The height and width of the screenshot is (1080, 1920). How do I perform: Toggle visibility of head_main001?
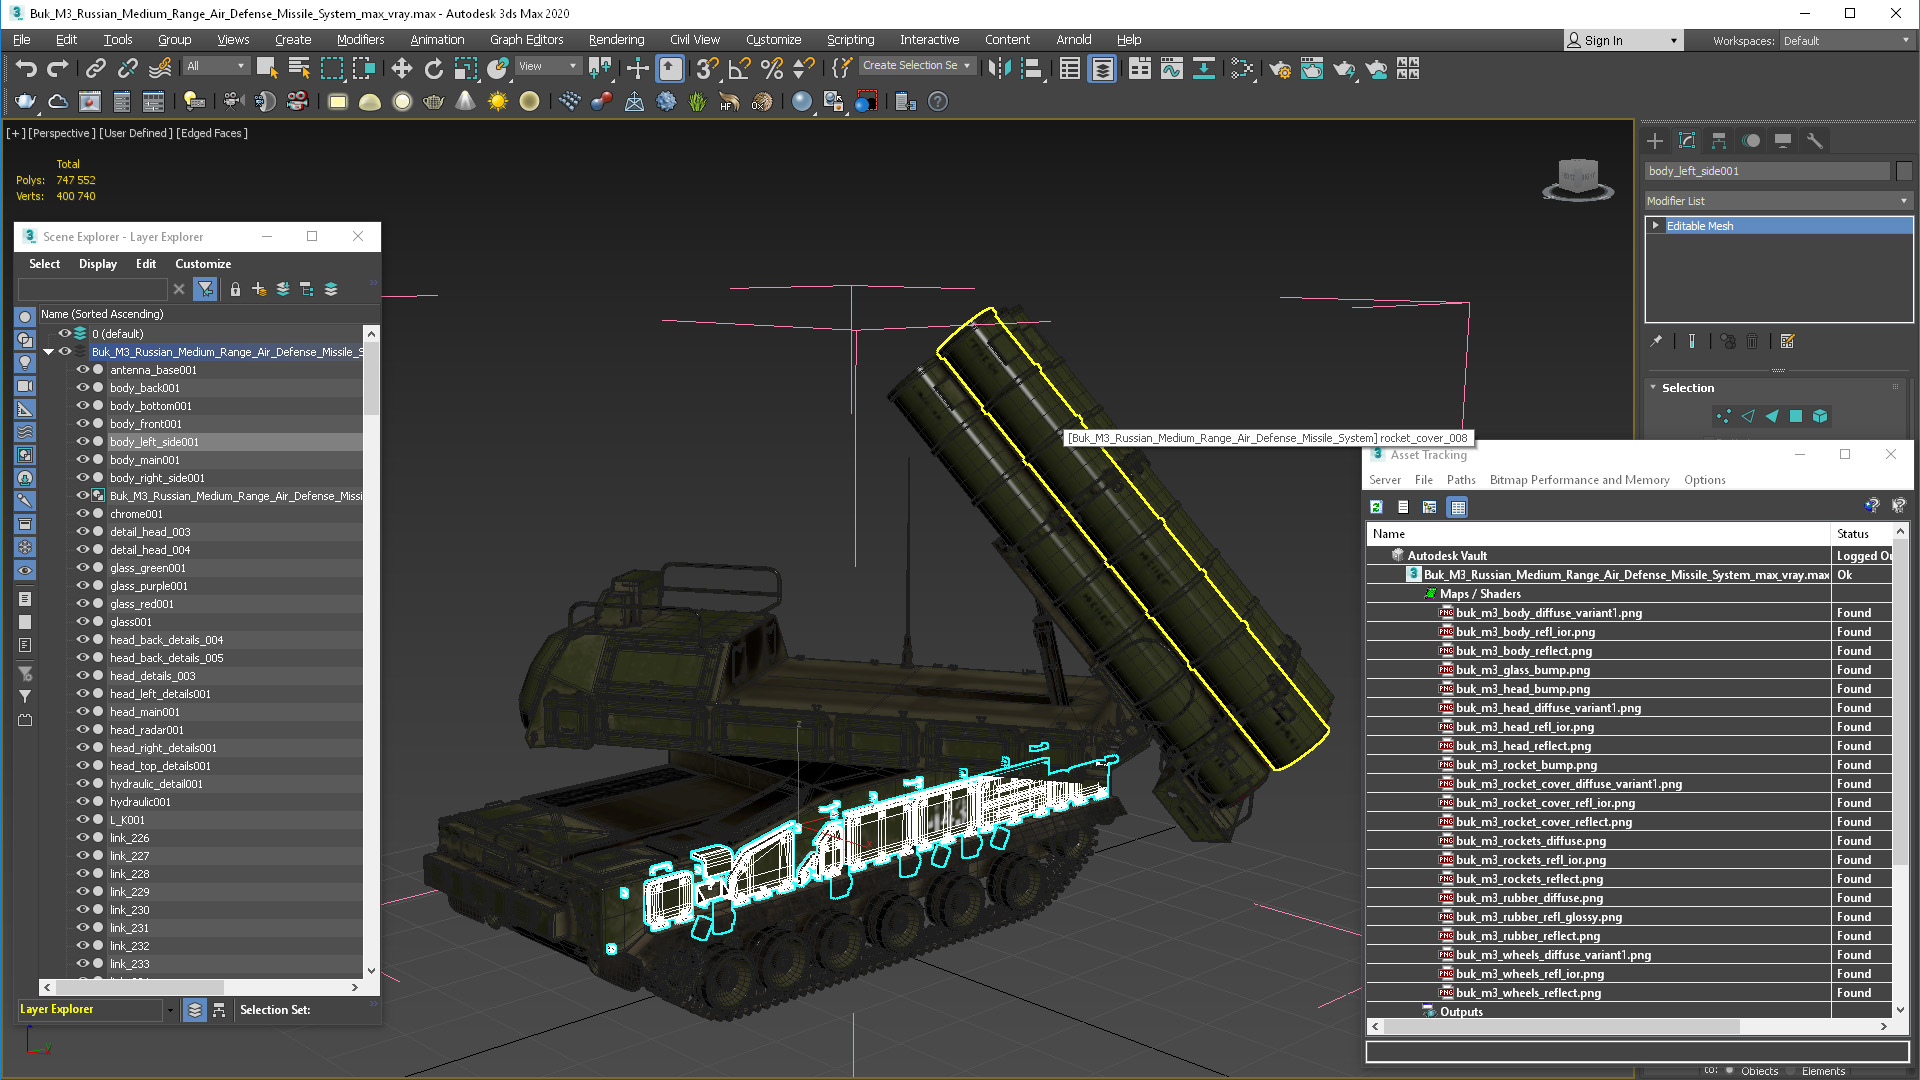point(83,711)
